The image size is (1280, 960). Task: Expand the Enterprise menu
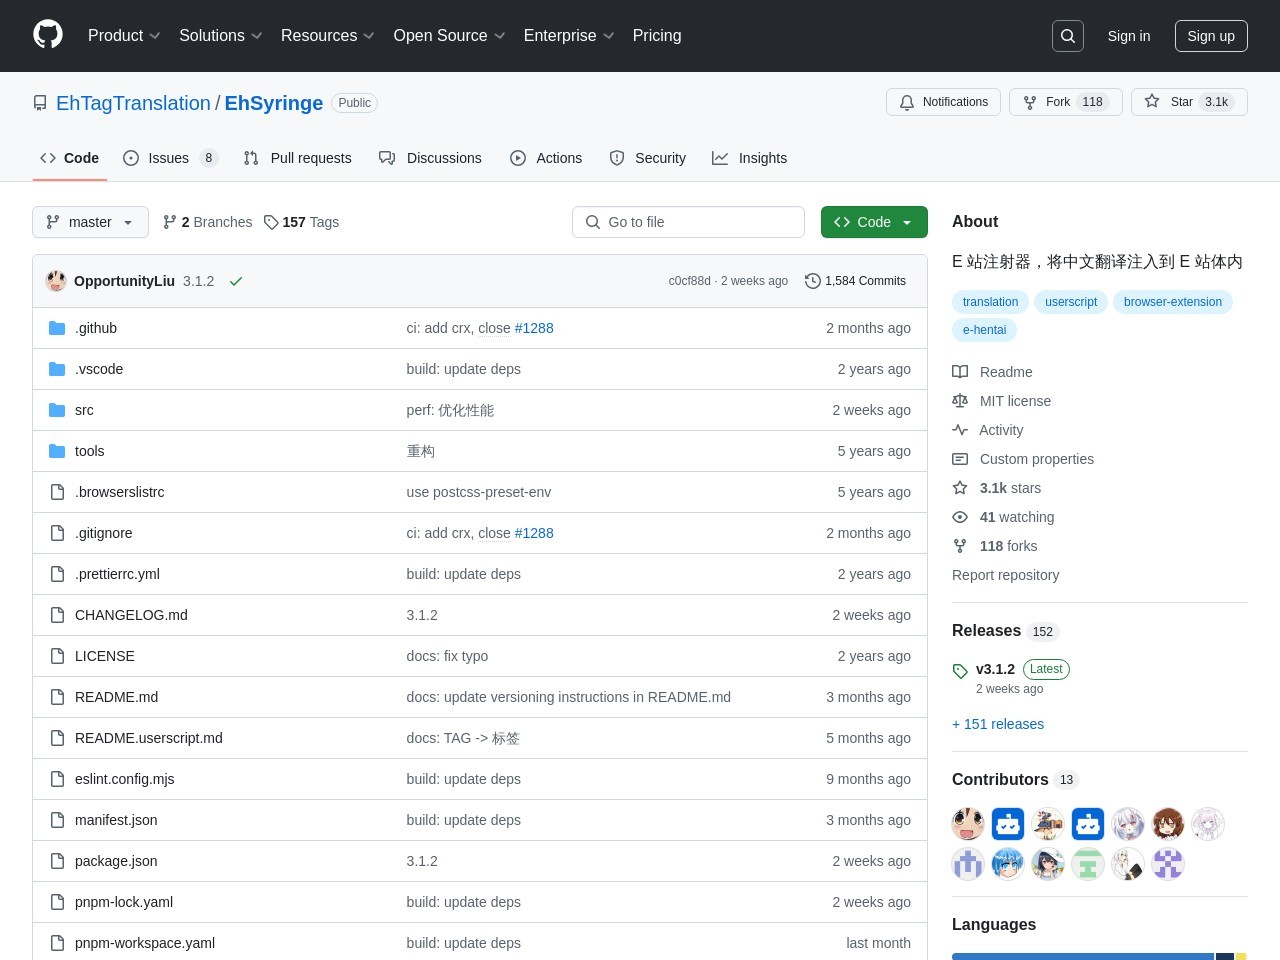pyautogui.click(x=569, y=36)
